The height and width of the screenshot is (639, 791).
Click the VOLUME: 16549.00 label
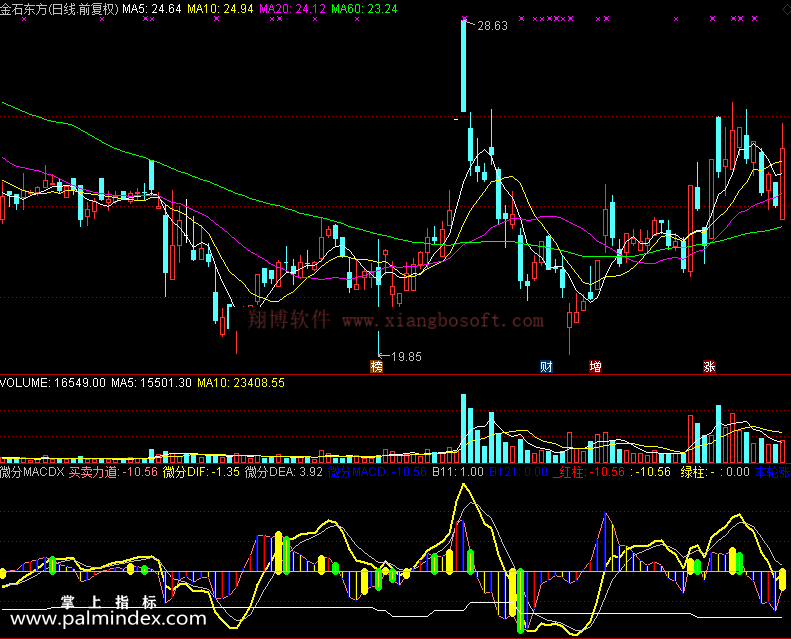53,383
